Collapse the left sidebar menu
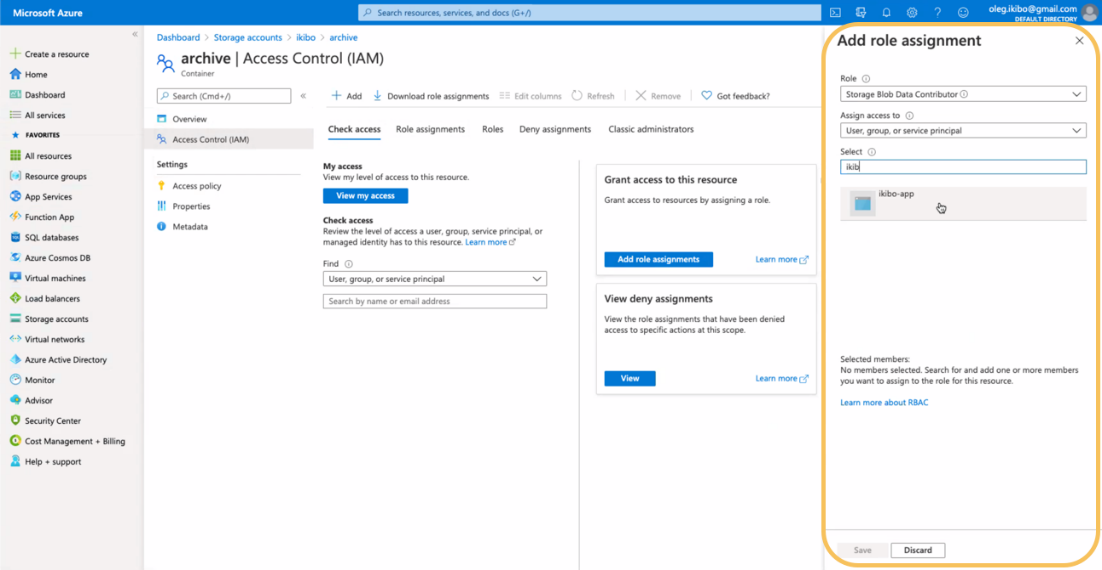 [x=135, y=34]
